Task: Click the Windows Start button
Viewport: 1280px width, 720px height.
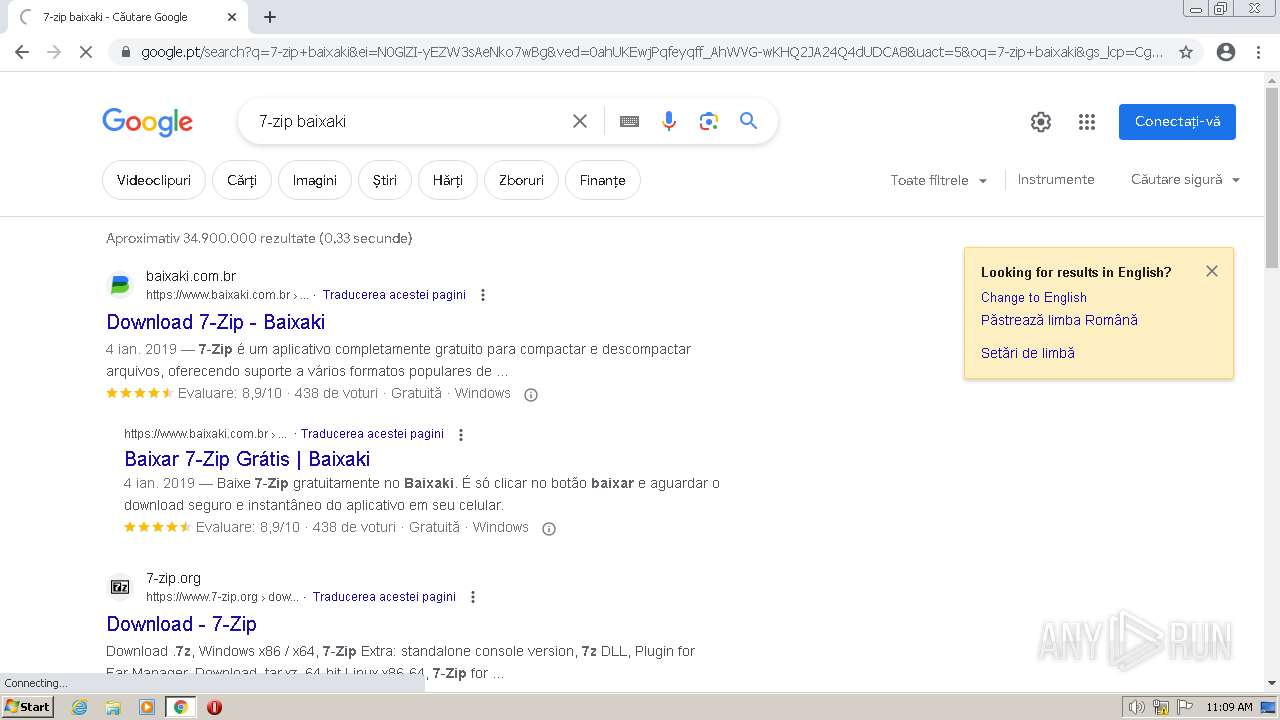Action: pos(27,707)
